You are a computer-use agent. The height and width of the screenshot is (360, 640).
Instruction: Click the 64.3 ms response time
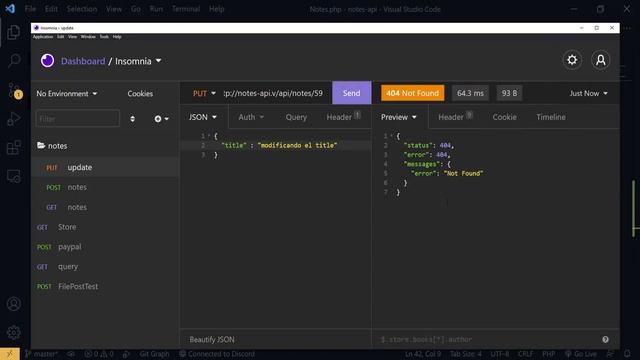[x=470, y=93]
